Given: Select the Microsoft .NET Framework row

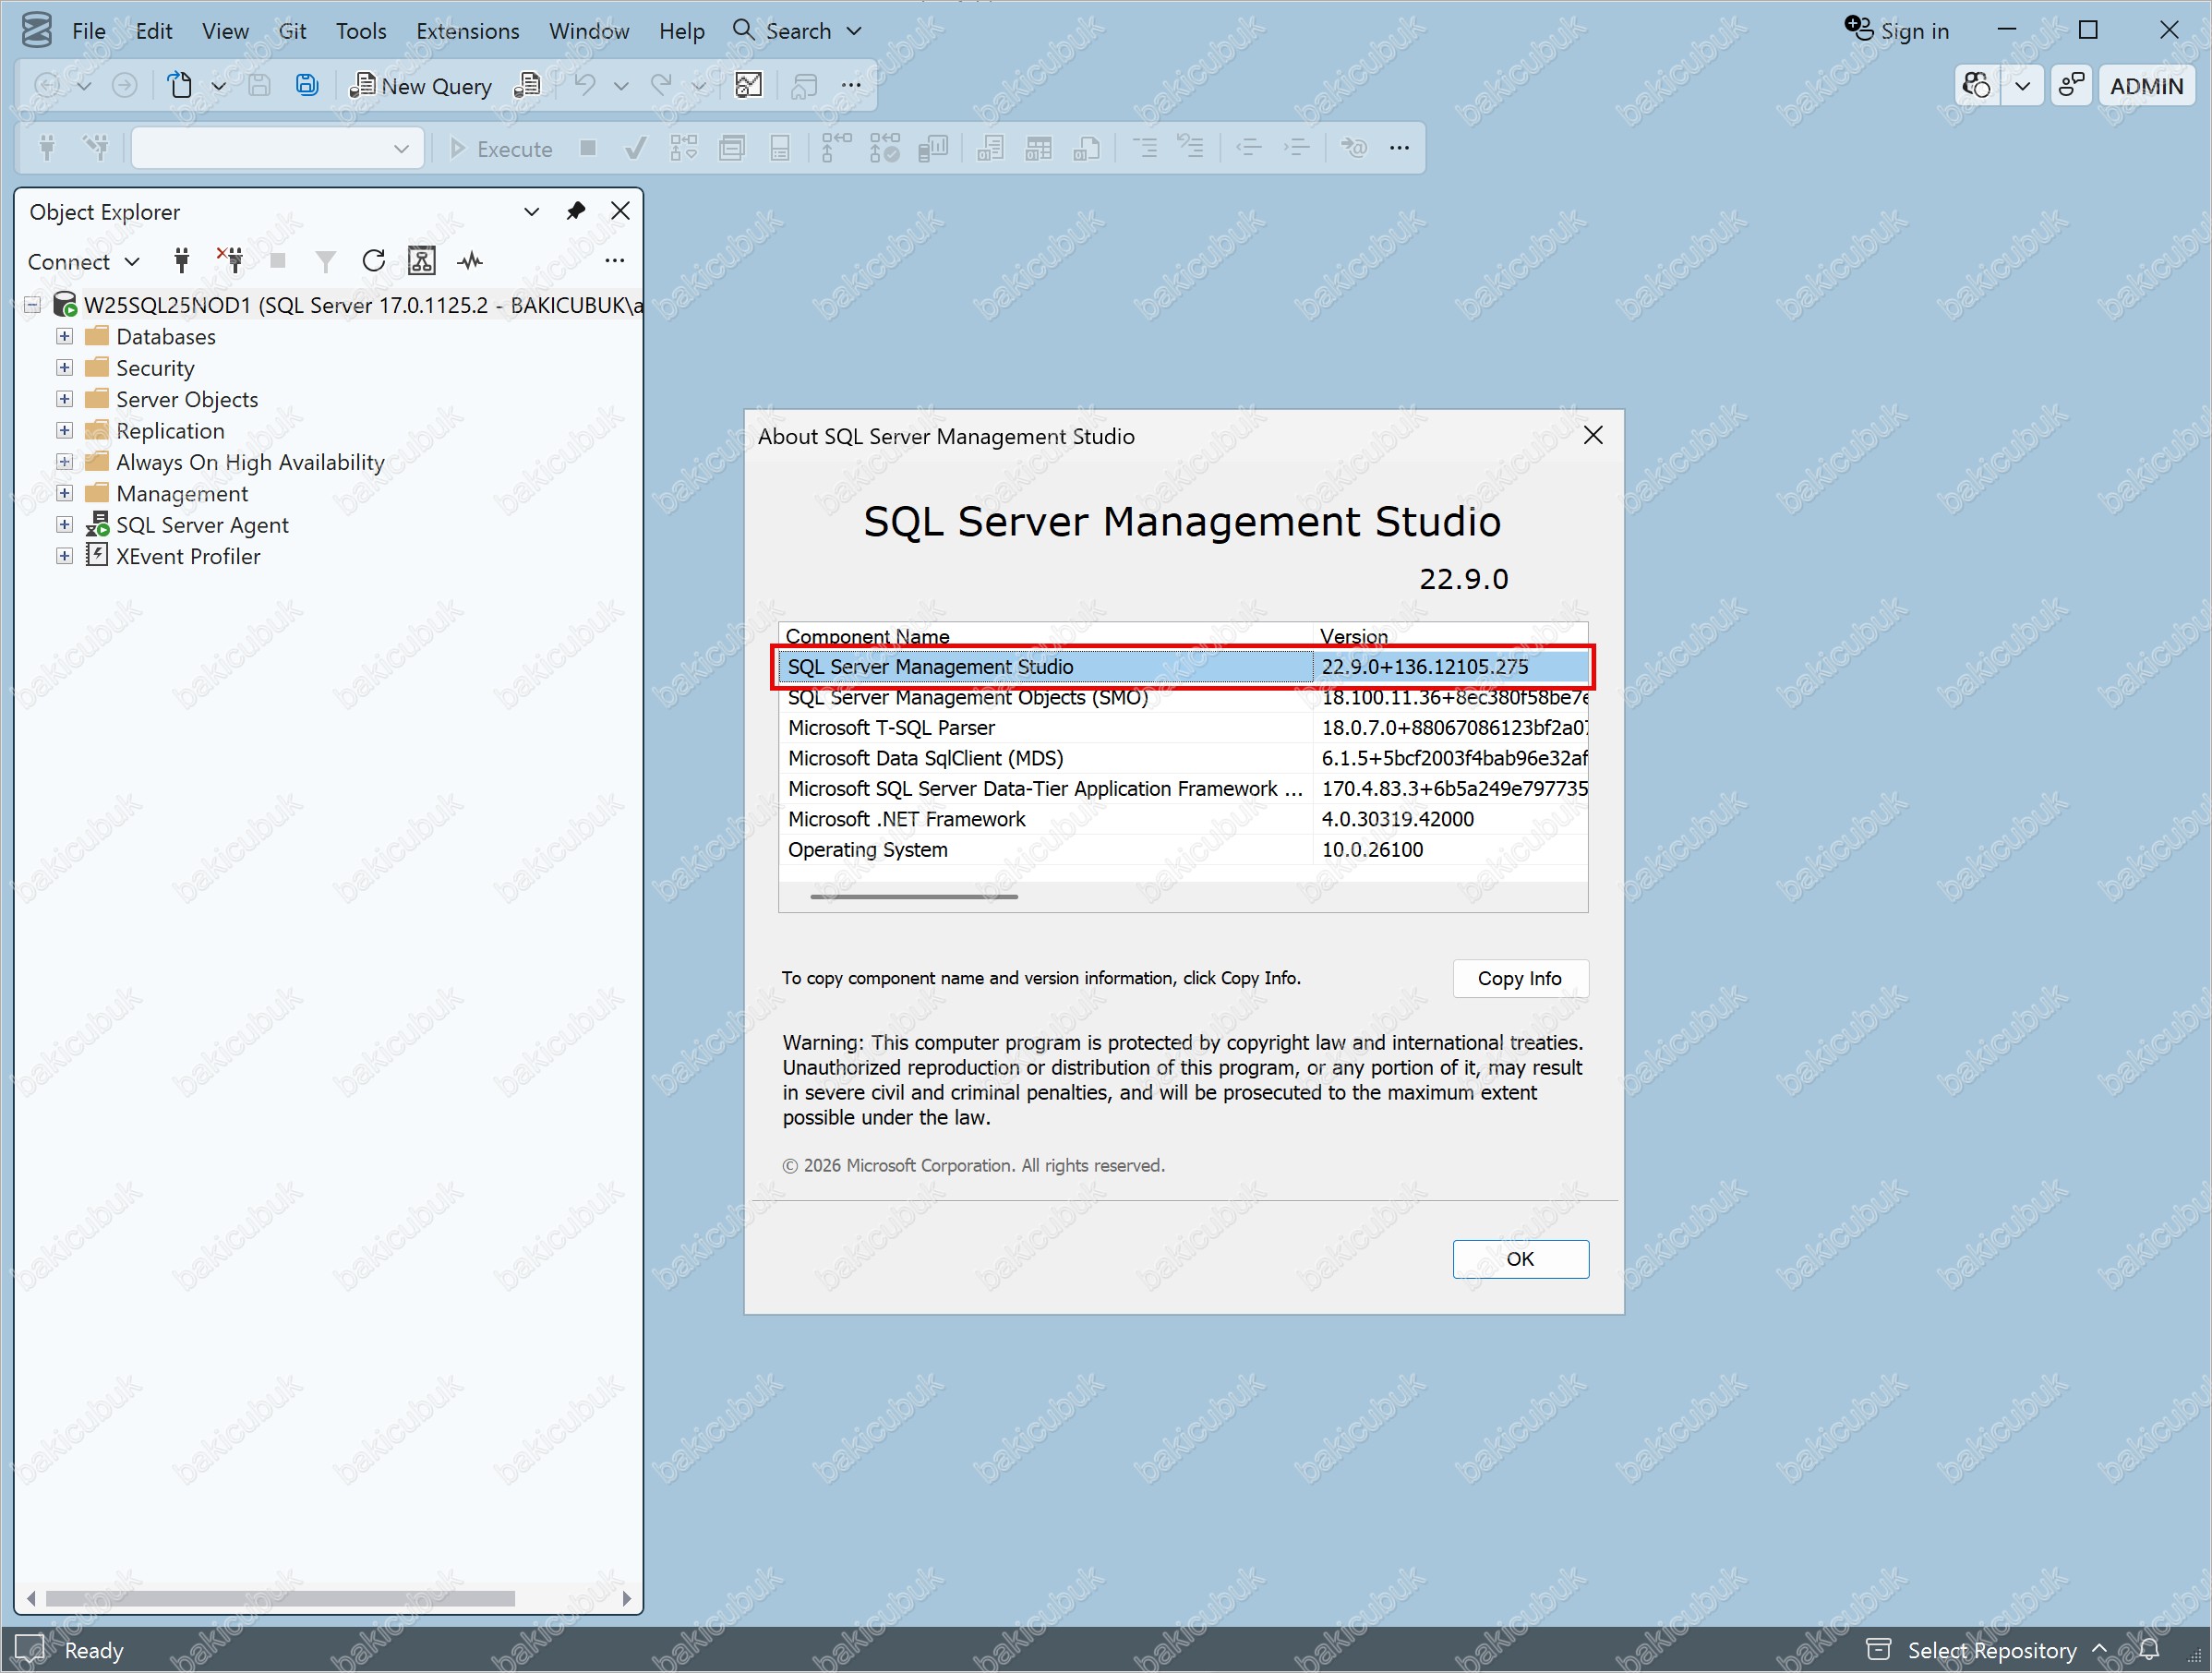Looking at the screenshot, I should (1183, 819).
